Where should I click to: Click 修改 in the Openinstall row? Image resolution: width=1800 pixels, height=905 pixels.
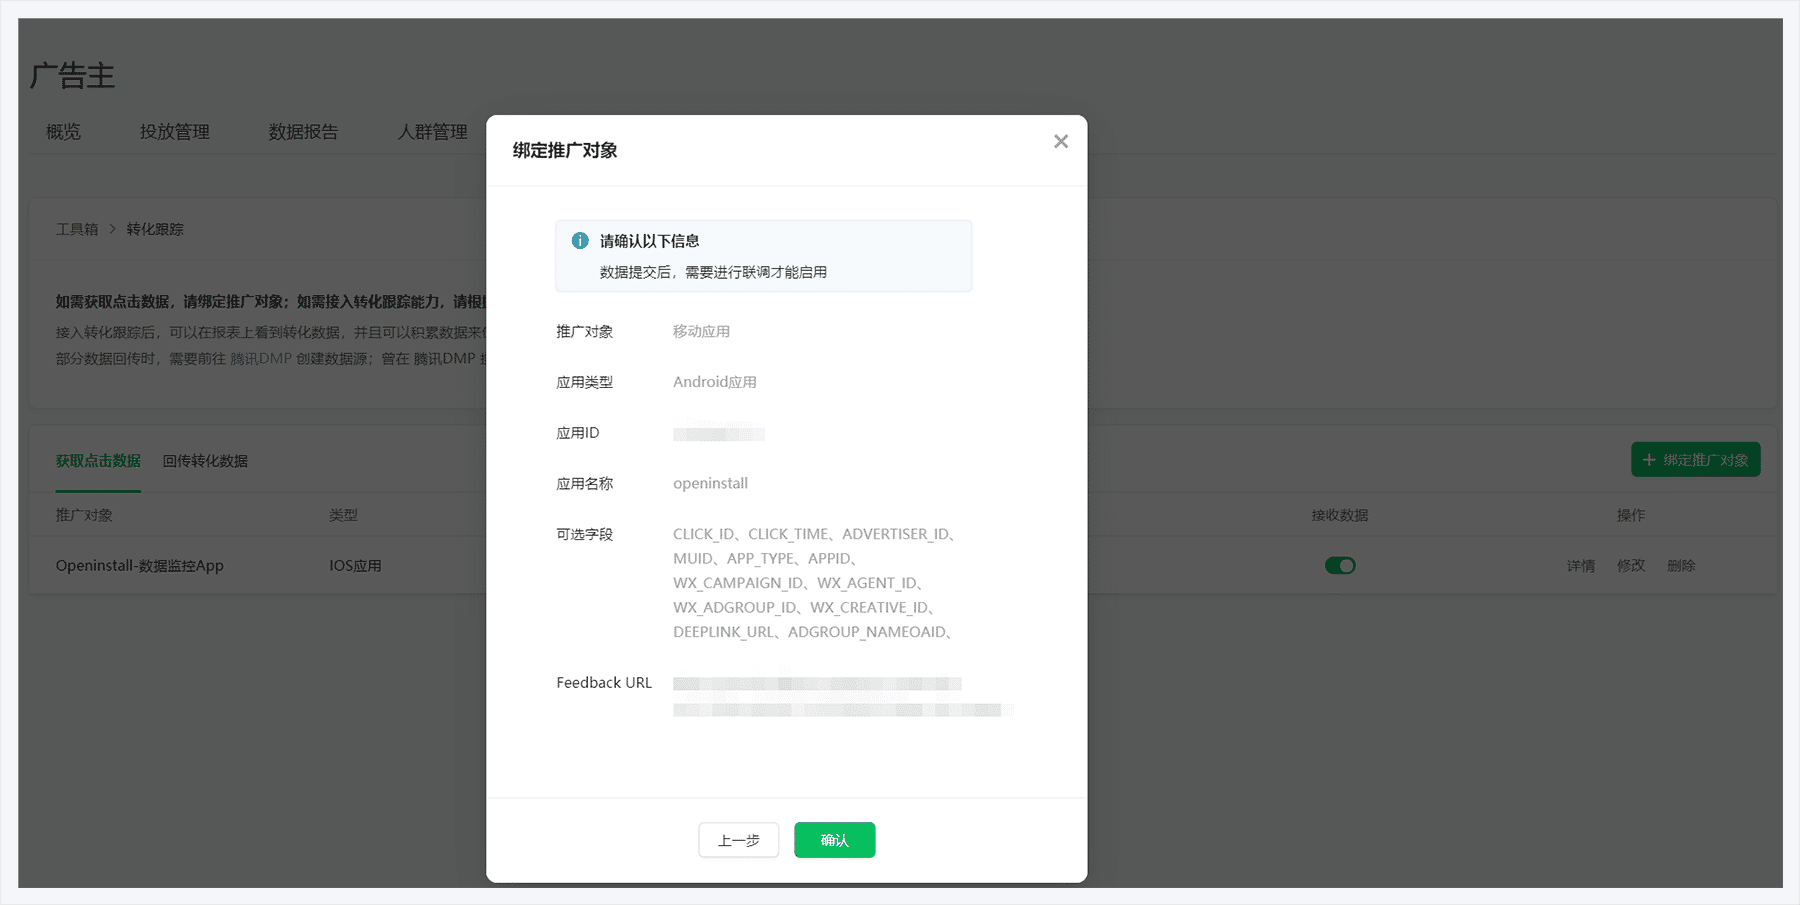point(1631,566)
